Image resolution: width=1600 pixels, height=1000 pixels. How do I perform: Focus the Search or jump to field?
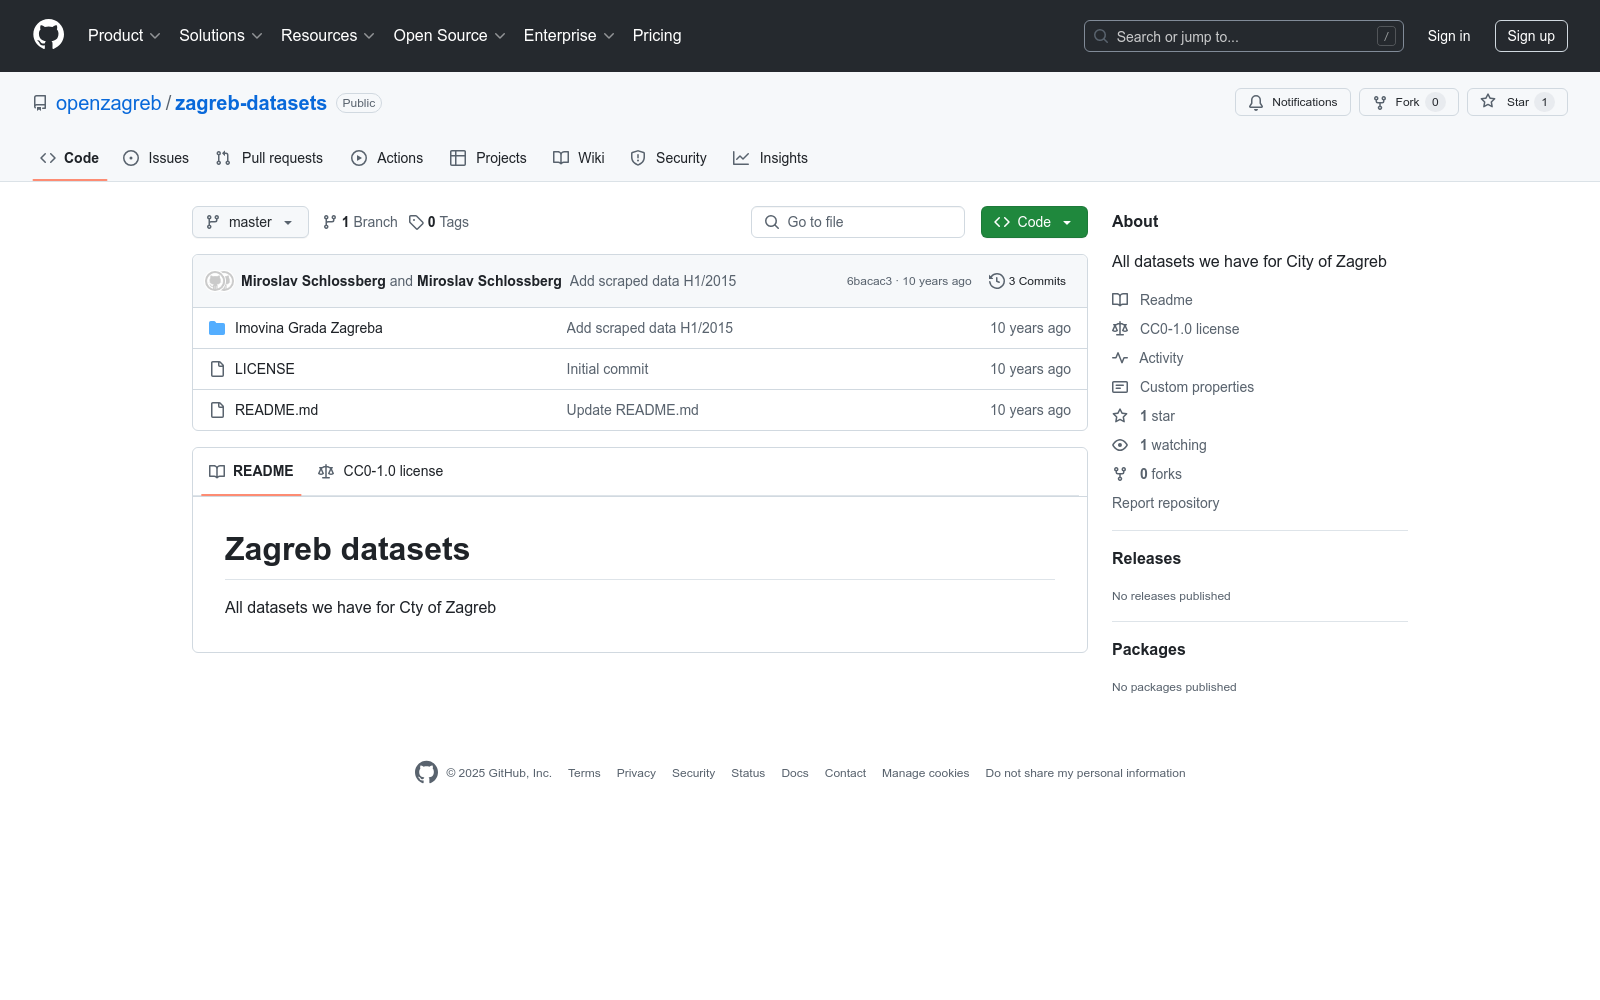(1243, 36)
